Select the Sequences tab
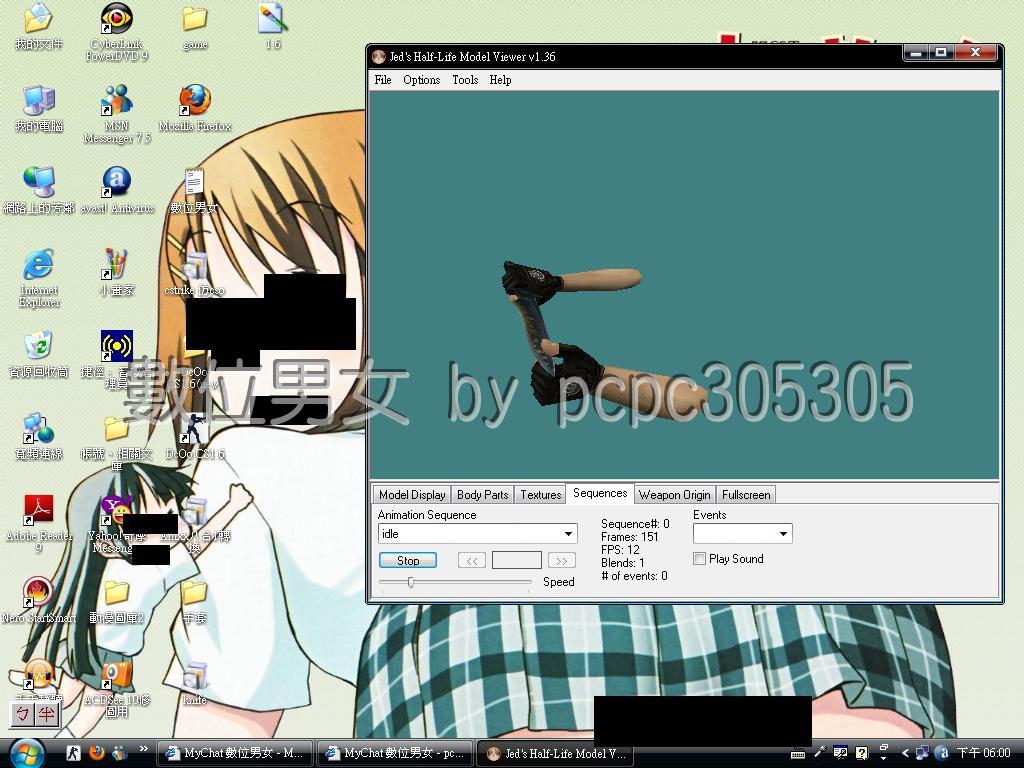The image size is (1024, 768). pyautogui.click(x=600, y=493)
